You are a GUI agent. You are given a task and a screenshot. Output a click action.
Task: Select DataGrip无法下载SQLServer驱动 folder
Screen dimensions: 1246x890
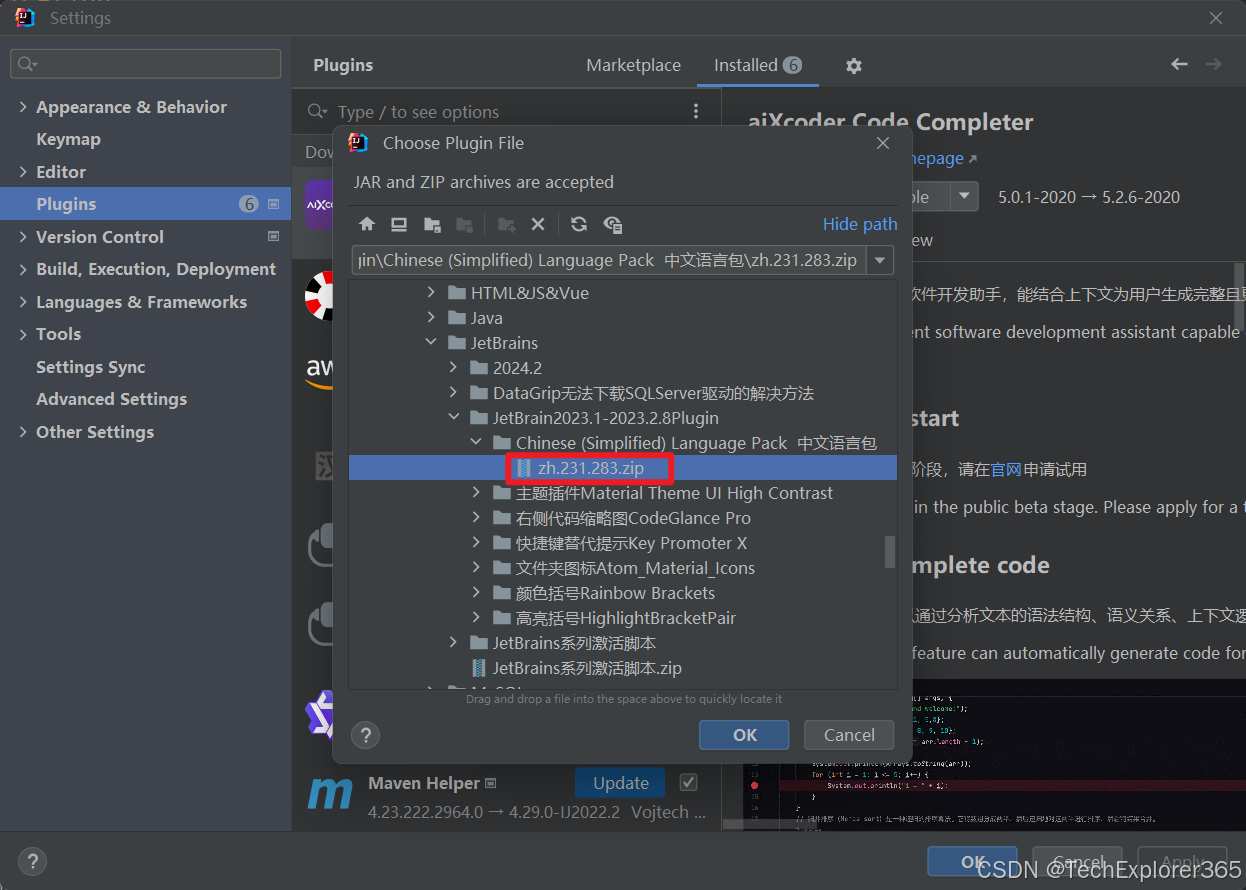point(653,393)
